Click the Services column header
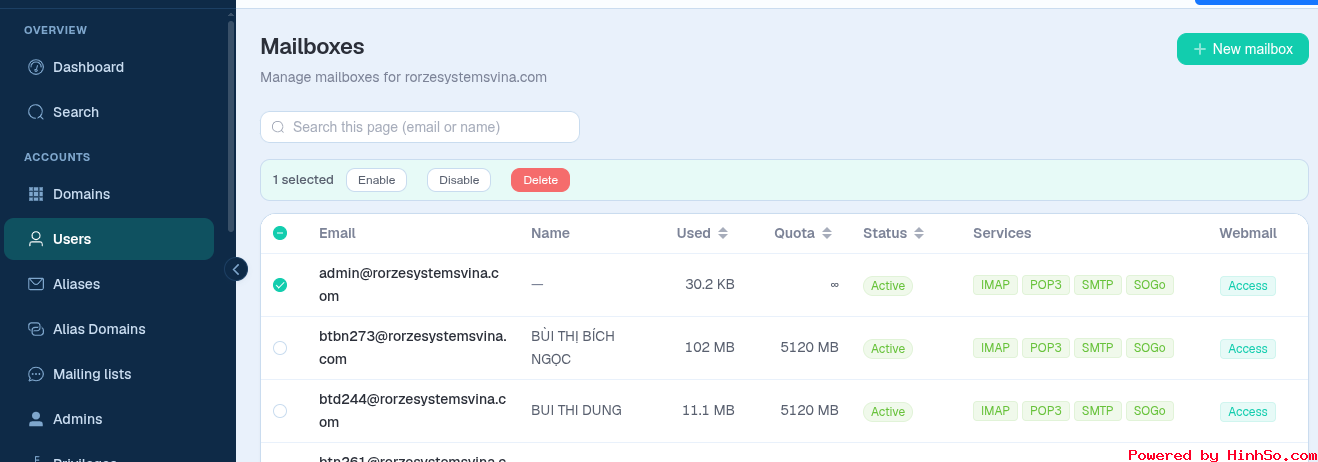Image resolution: width=1318 pixels, height=462 pixels. click(1002, 233)
